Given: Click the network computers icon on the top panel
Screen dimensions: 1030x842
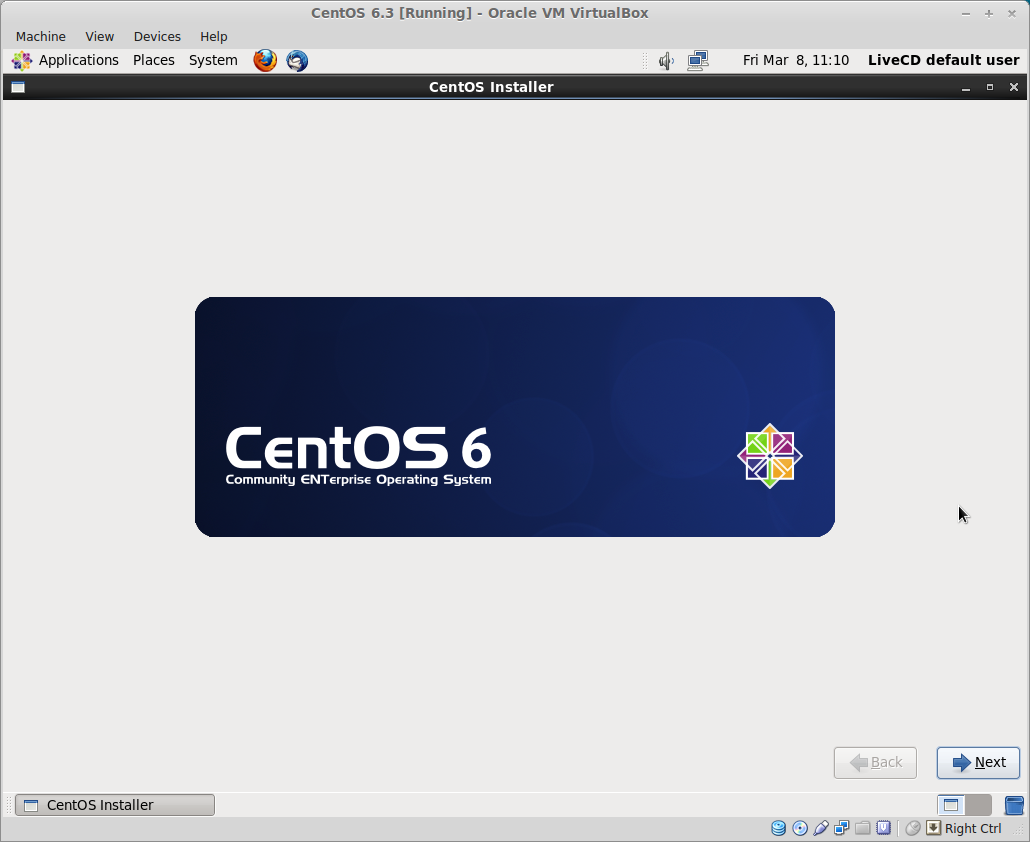Looking at the screenshot, I should click(x=698, y=61).
